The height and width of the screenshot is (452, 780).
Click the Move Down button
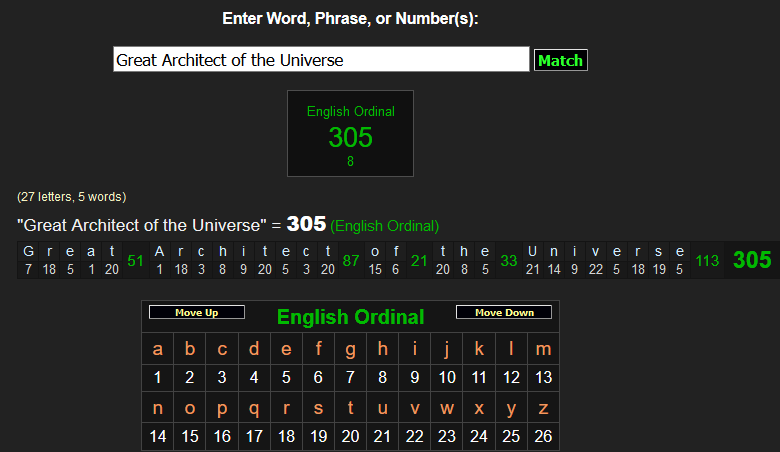(504, 313)
